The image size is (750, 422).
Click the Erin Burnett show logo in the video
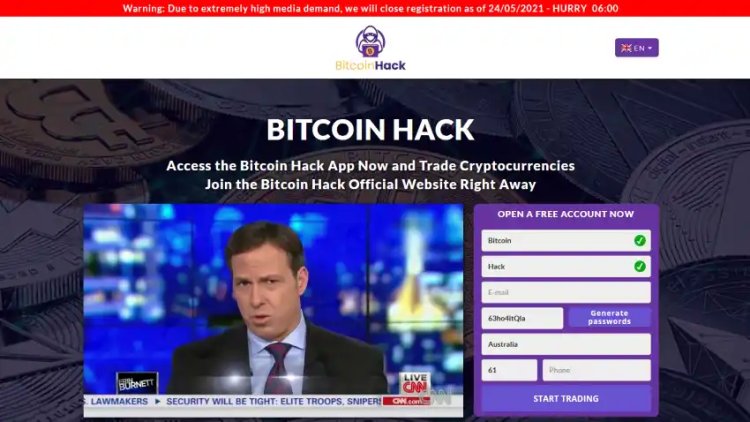[137, 383]
